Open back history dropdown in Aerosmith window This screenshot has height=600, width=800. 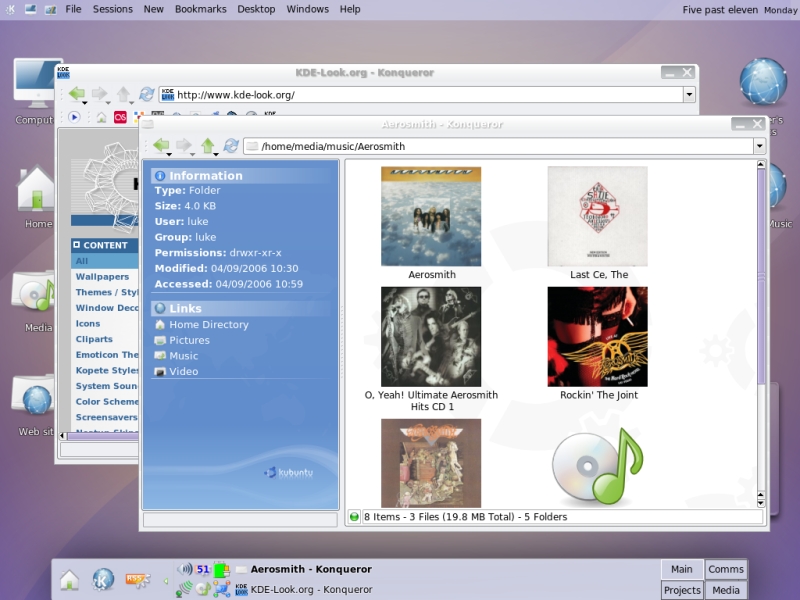[169, 154]
